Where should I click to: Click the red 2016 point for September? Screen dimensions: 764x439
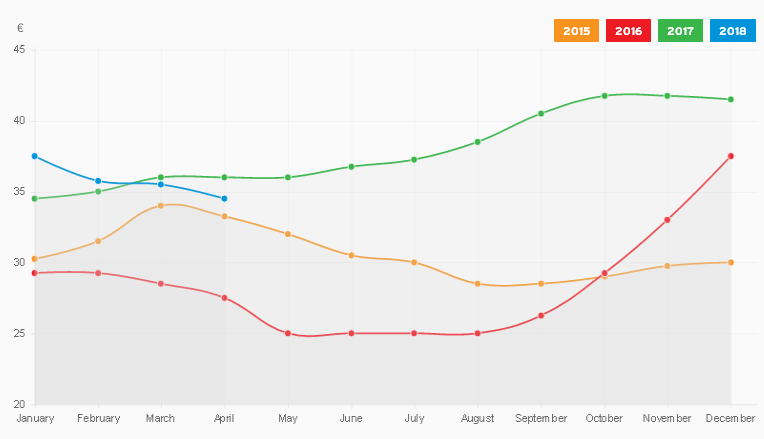click(541, 316)
